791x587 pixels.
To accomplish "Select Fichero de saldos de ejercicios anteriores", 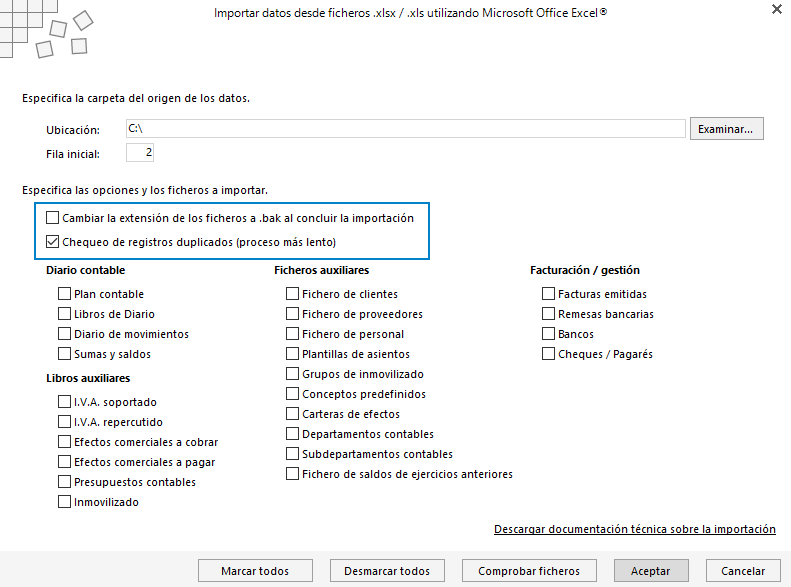I will click(x=292, y=474).
